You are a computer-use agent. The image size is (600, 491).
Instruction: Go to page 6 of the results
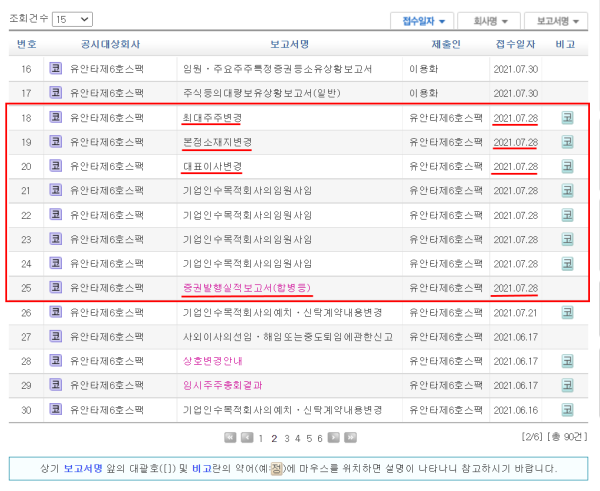pyautogui.click(x=321, y=438)
